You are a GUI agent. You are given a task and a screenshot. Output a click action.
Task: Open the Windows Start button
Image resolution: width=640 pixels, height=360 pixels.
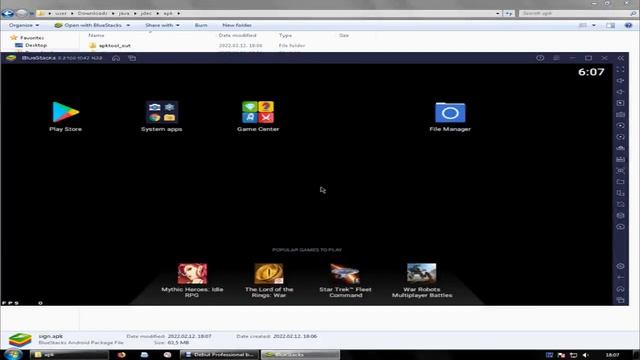13,354
